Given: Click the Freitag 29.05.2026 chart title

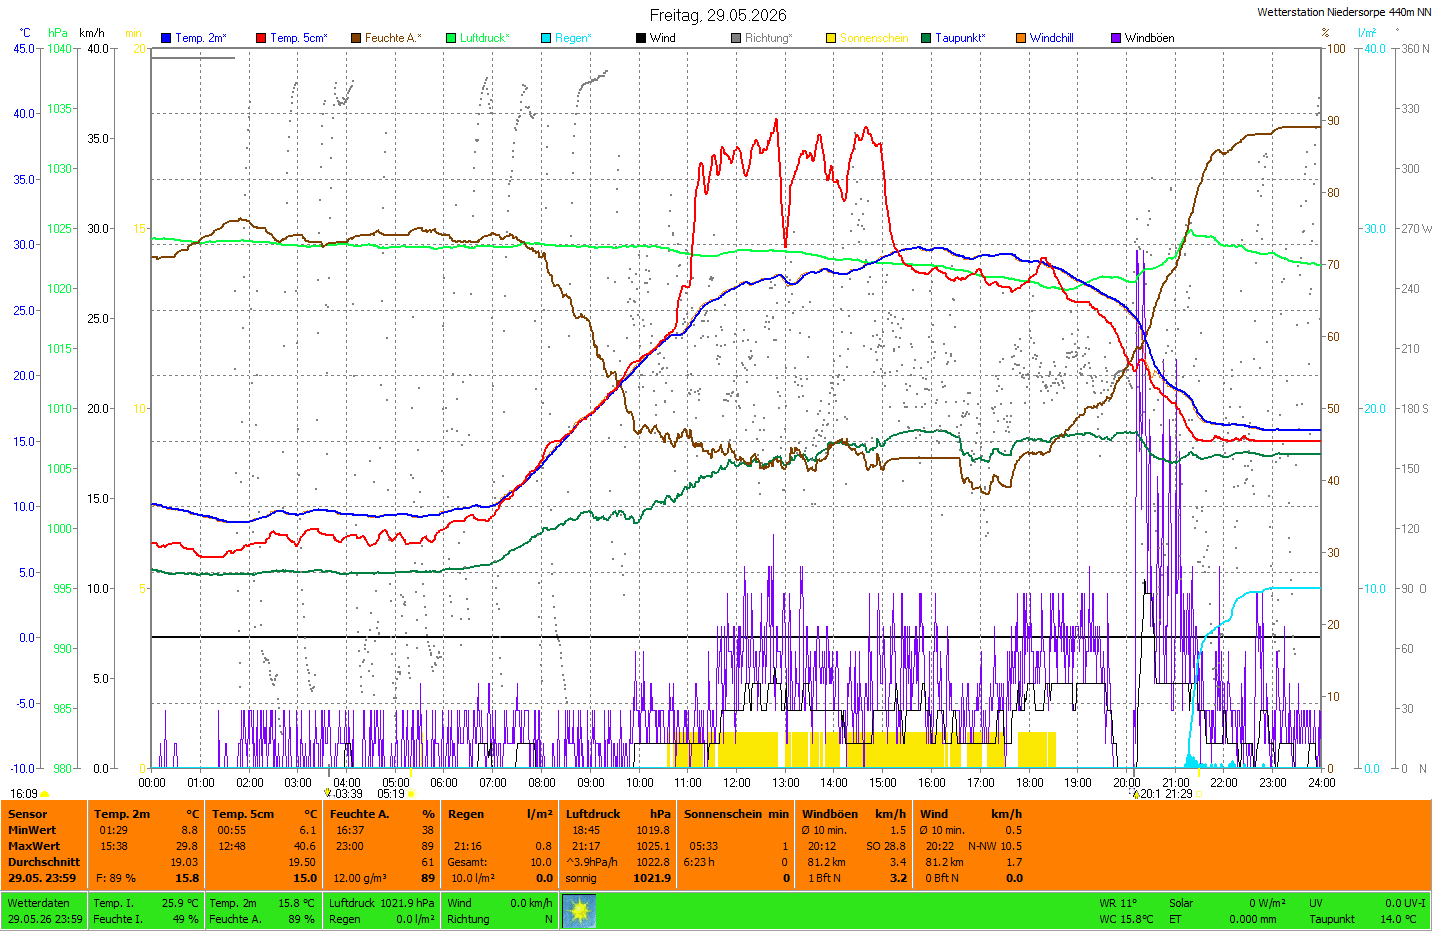Looking at the screenshot, I should point(718,15).
